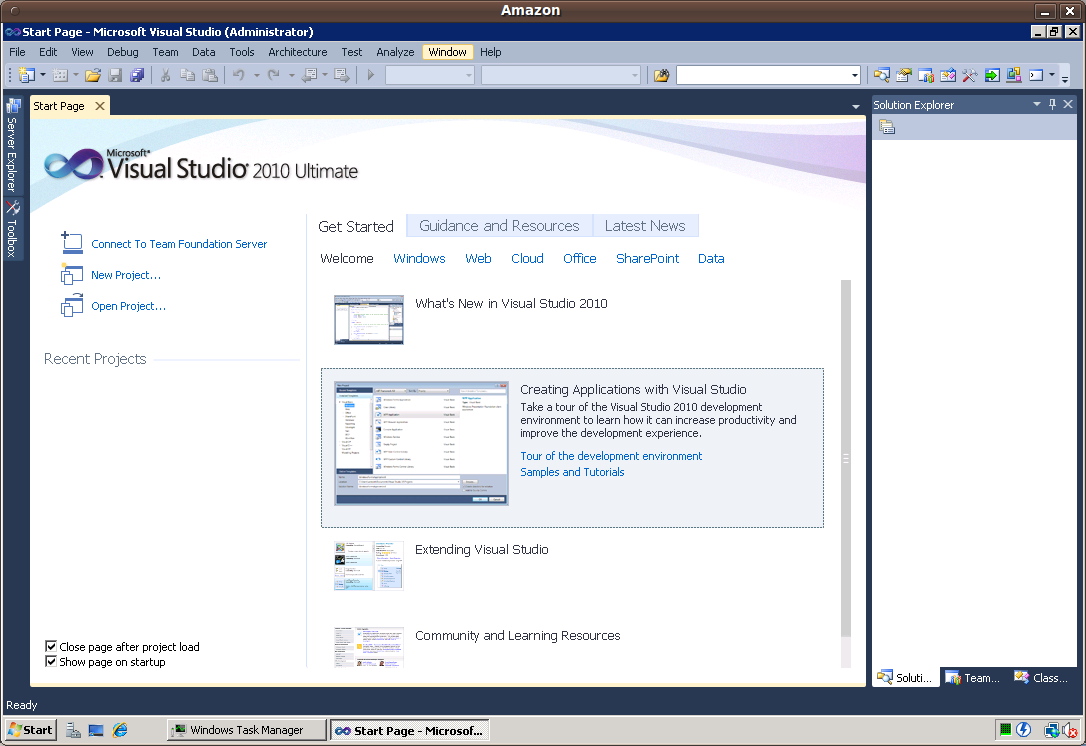The image size is (1086, 746).
Task: Expand the Find combo box dropdown
Action: 854,75
